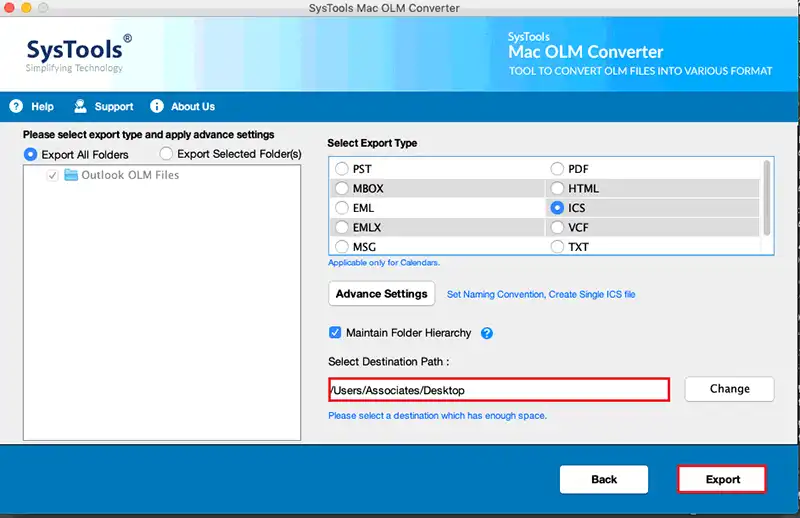Viewport: 800px width, 518px height.
Task: Choose TXT export type
Action: point(557,246)
